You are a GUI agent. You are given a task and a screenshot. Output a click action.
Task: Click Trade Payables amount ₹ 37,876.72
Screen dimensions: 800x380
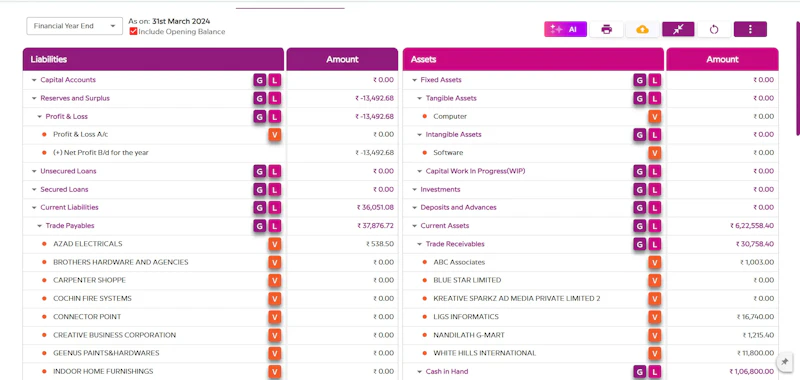tap(375, 226)
